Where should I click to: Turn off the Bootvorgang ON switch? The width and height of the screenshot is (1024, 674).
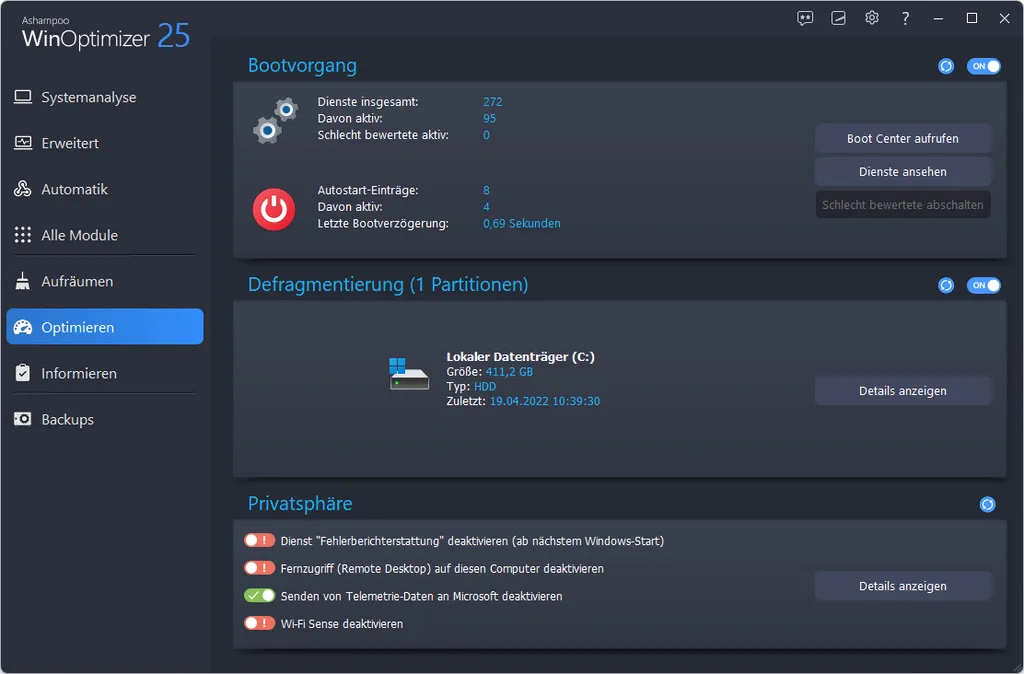984,66
